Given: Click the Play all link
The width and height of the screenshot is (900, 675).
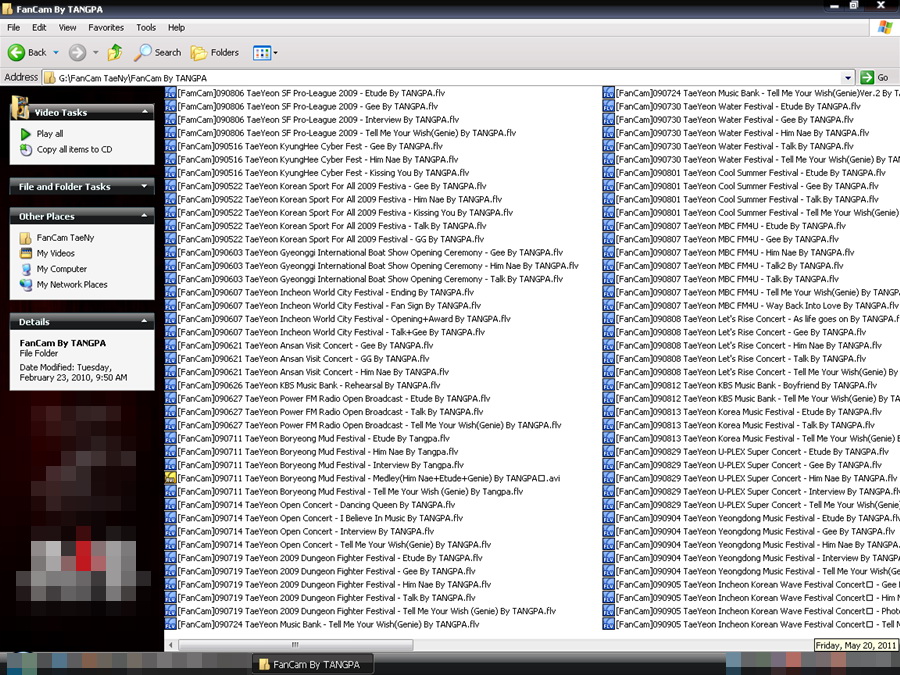Looking at the screenshot, I should pos(50,134).
